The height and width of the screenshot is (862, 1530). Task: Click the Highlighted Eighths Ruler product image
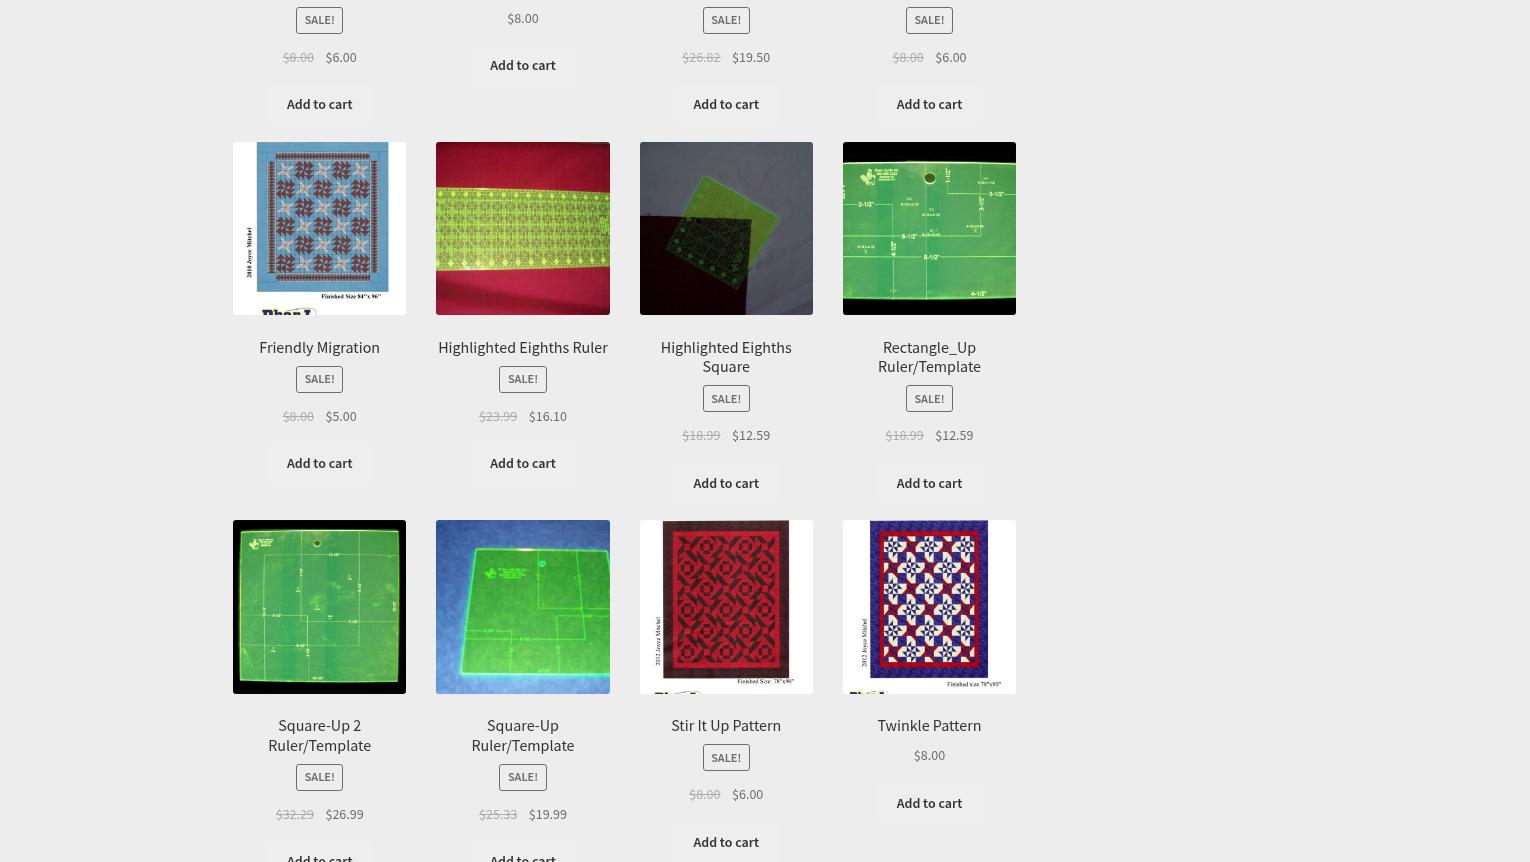(522, 228)
